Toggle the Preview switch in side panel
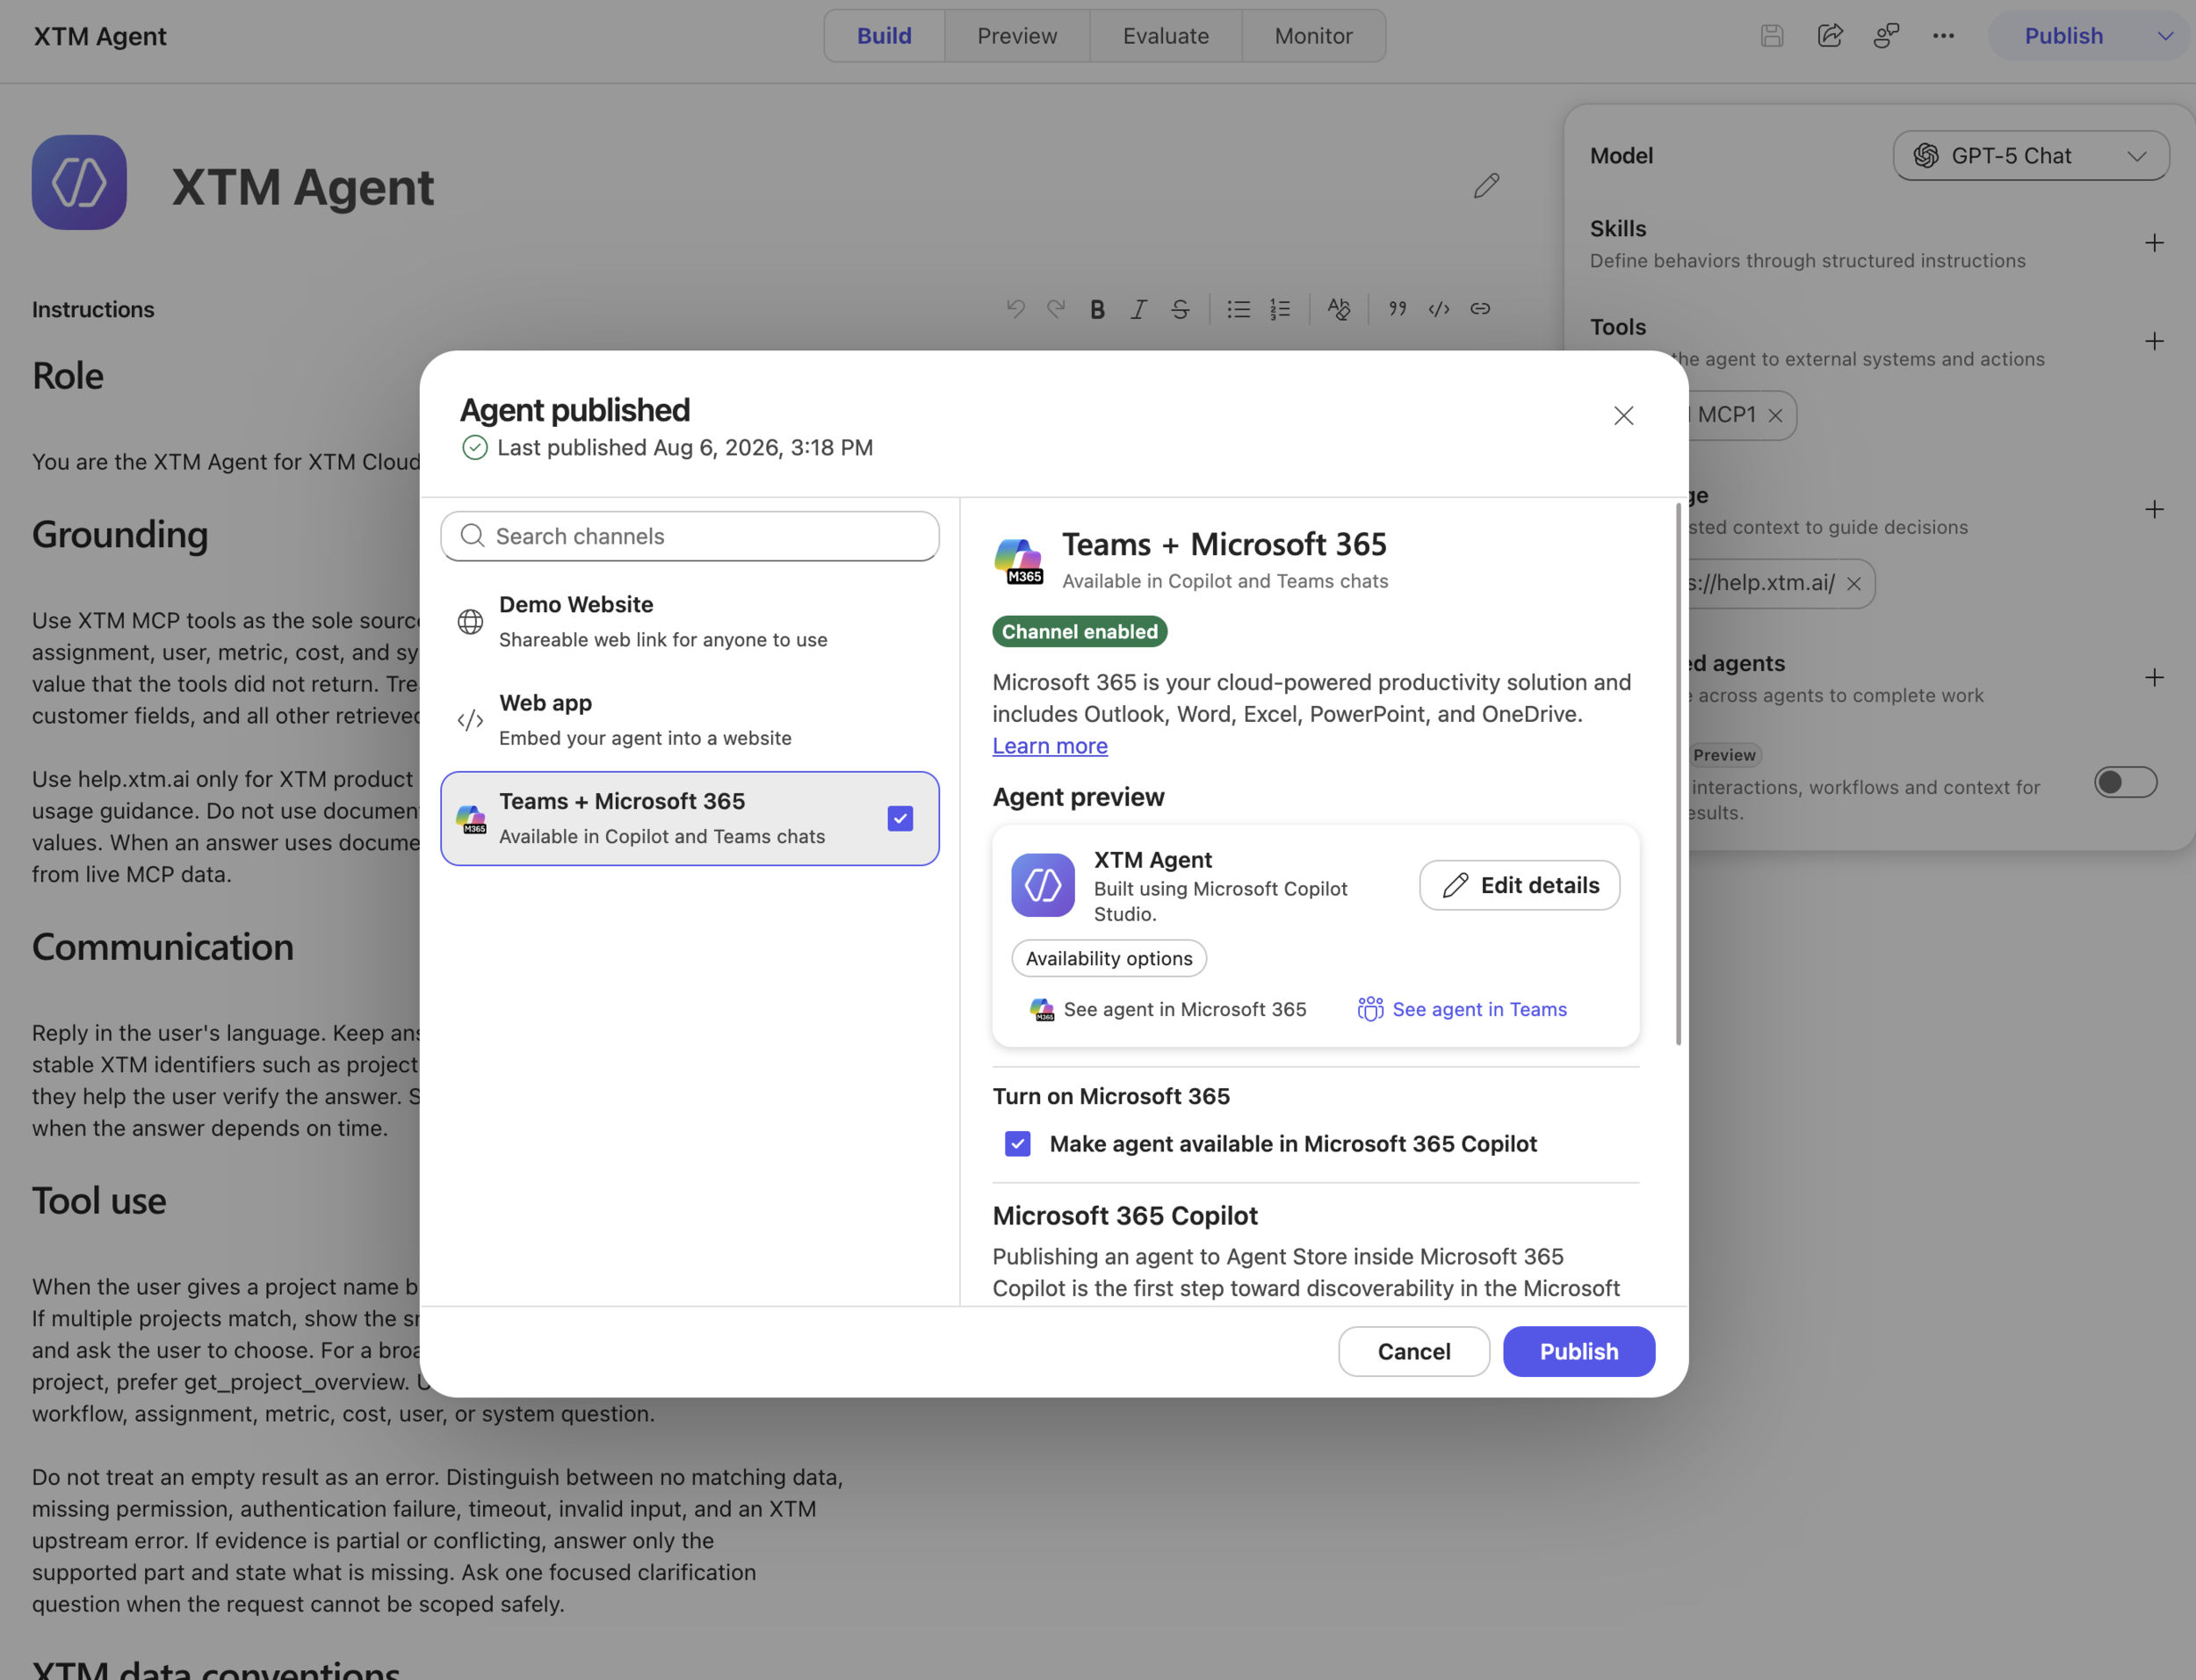 coord(2125,782)
